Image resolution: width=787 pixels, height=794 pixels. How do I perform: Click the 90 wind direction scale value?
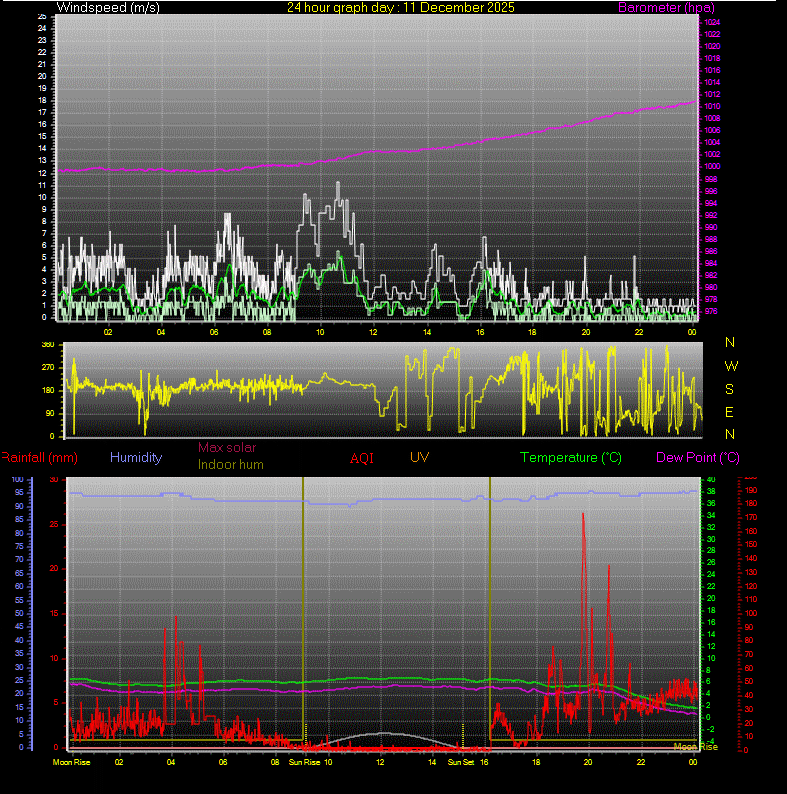50,414
